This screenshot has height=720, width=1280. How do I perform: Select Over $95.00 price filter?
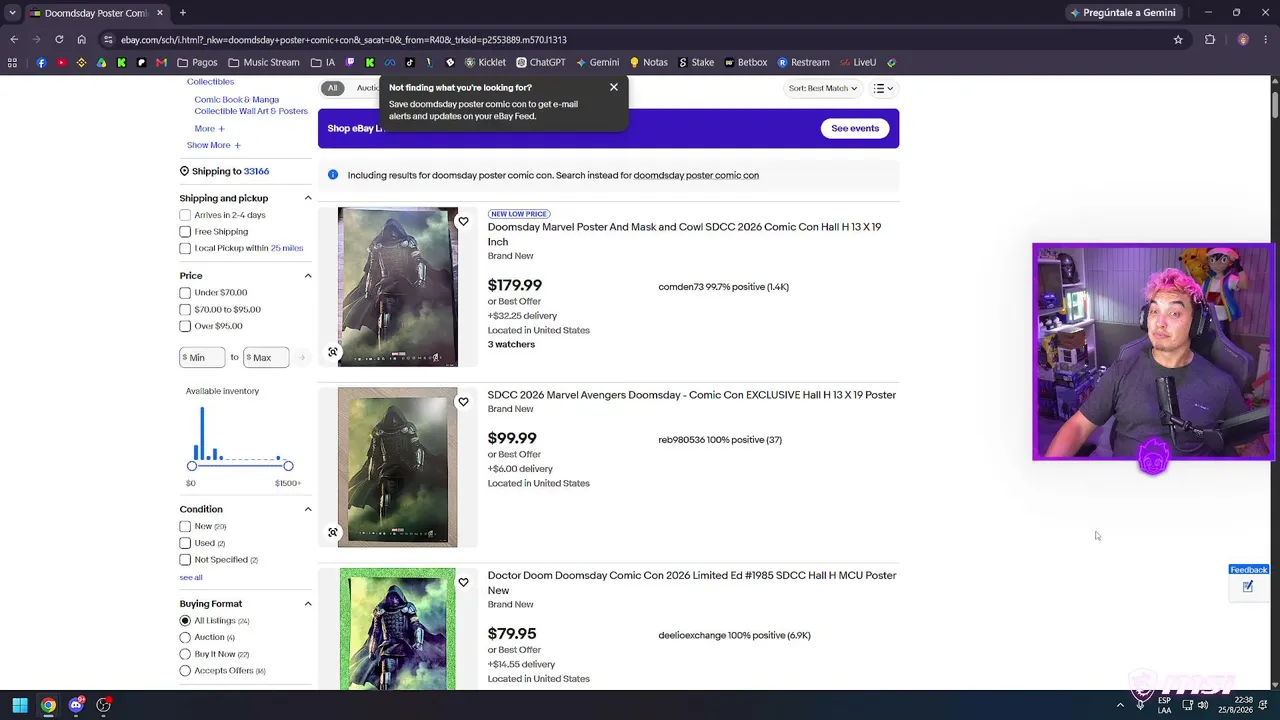tap(185, 326)
